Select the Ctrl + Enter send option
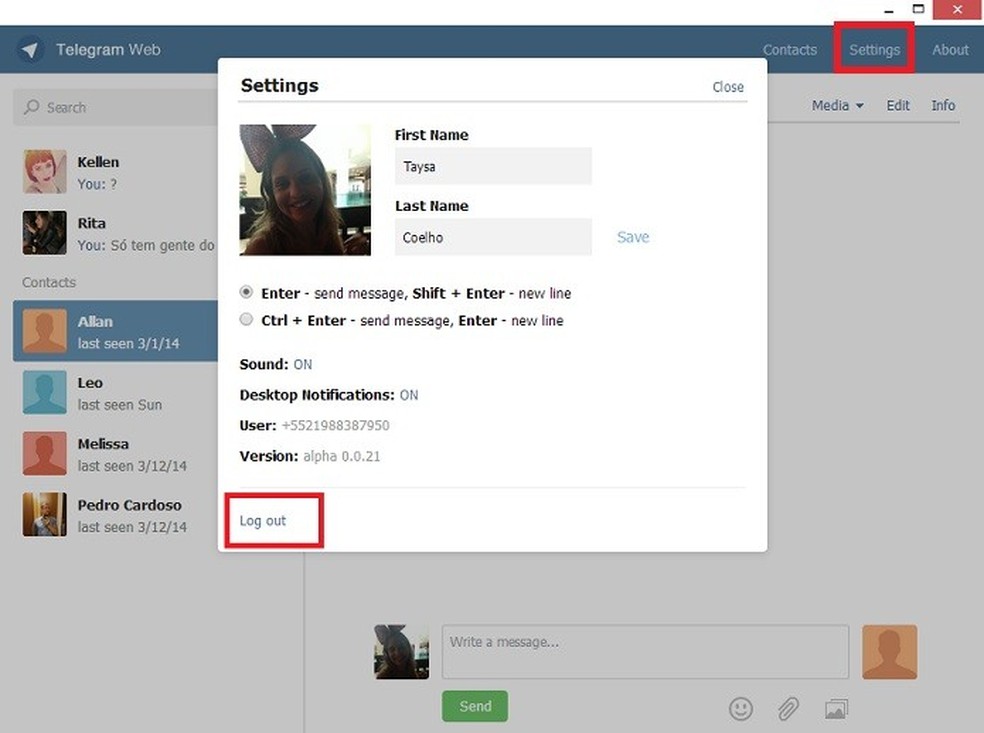This screenshot has height=733, width=984. coord(246,320)
